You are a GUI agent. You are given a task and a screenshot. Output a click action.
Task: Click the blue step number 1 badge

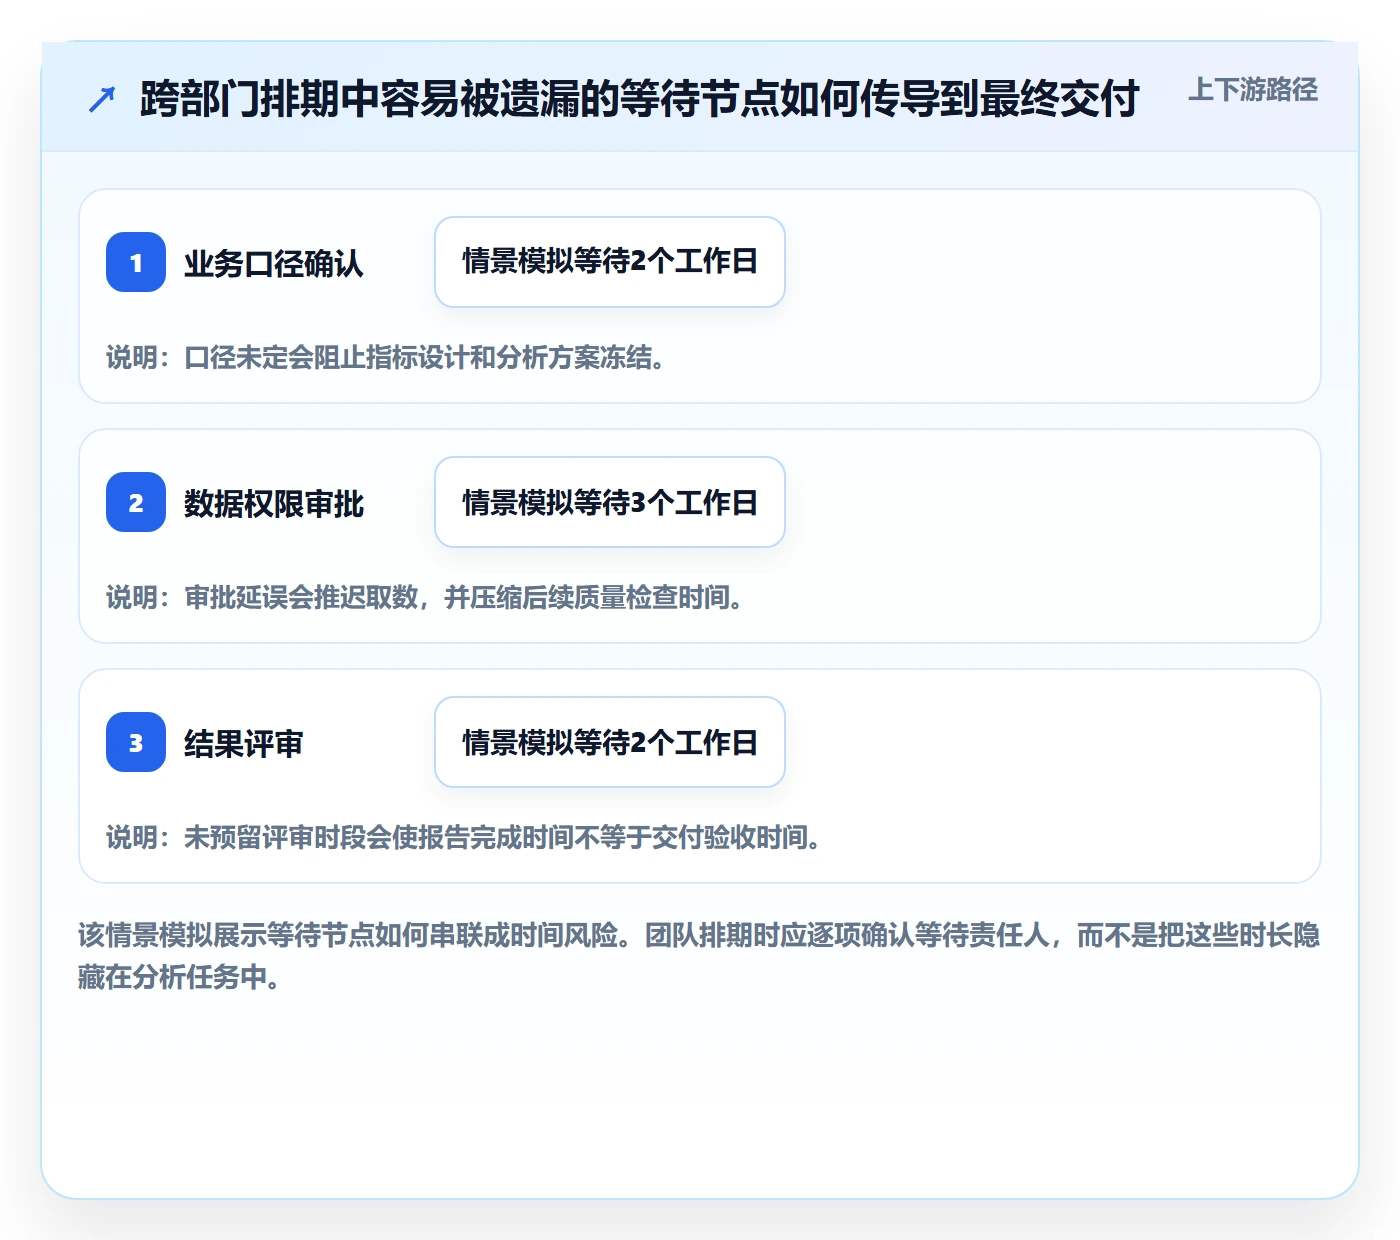click(x=136, y=262)
